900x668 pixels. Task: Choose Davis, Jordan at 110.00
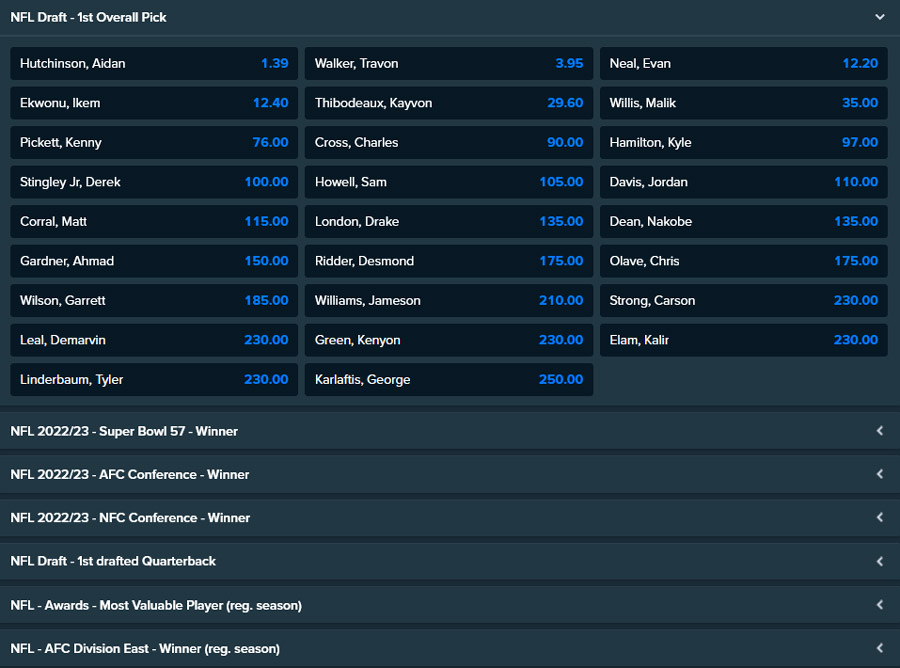(x=744, y=182)
